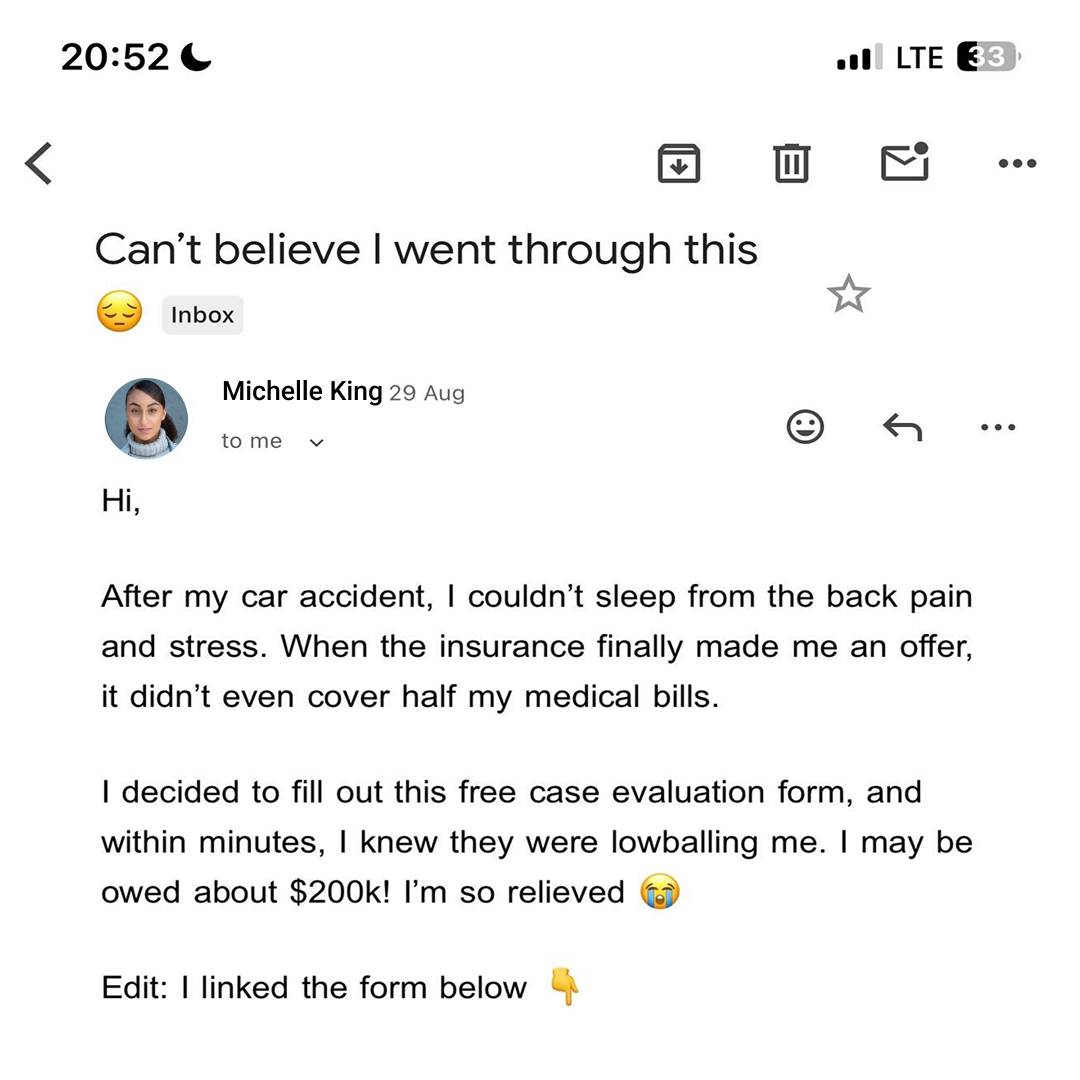
Task: Open the top toolbar more options menu
Action: pyautogui.click(x=1017, y=163)
